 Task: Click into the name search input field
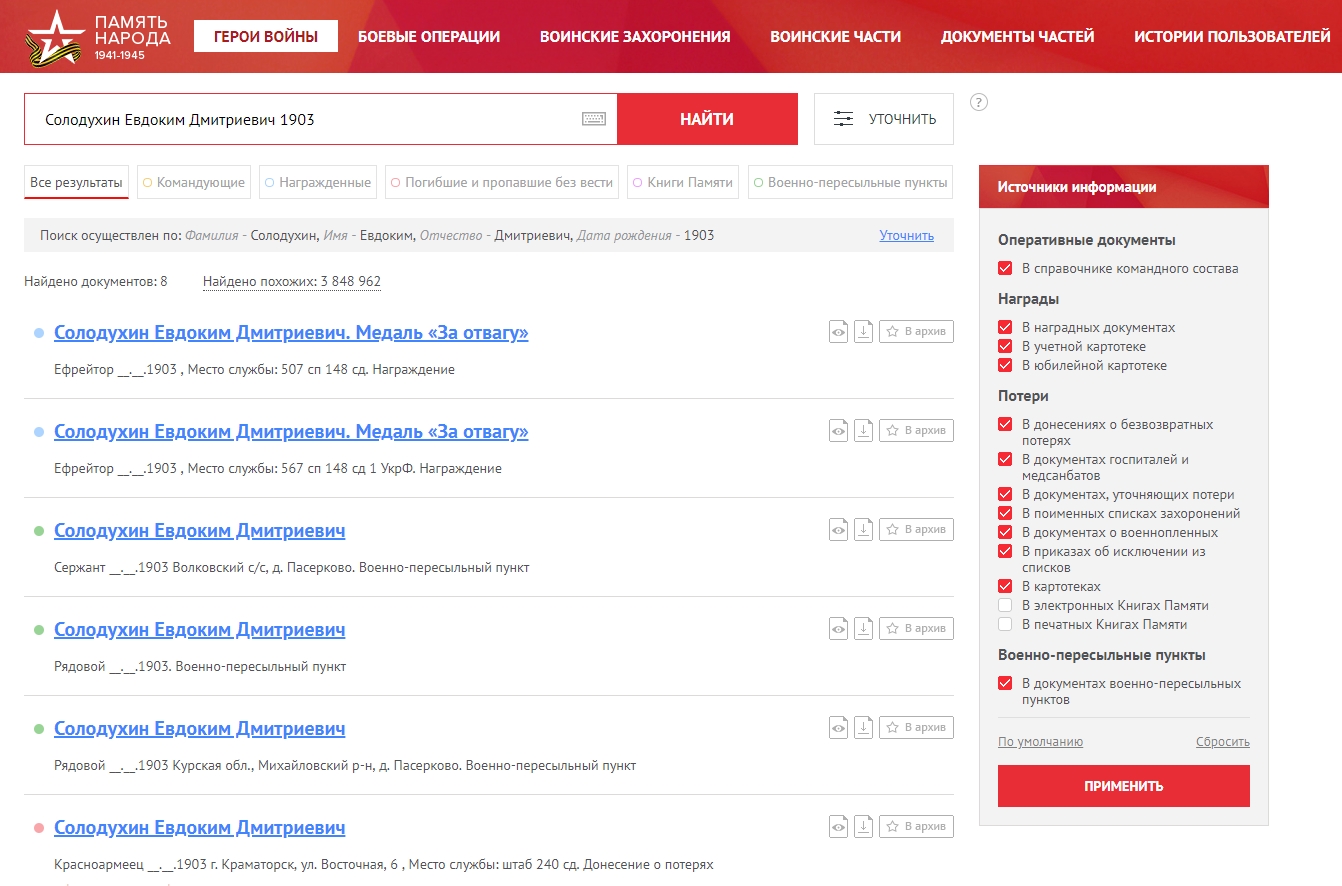[x=300, y=120]
